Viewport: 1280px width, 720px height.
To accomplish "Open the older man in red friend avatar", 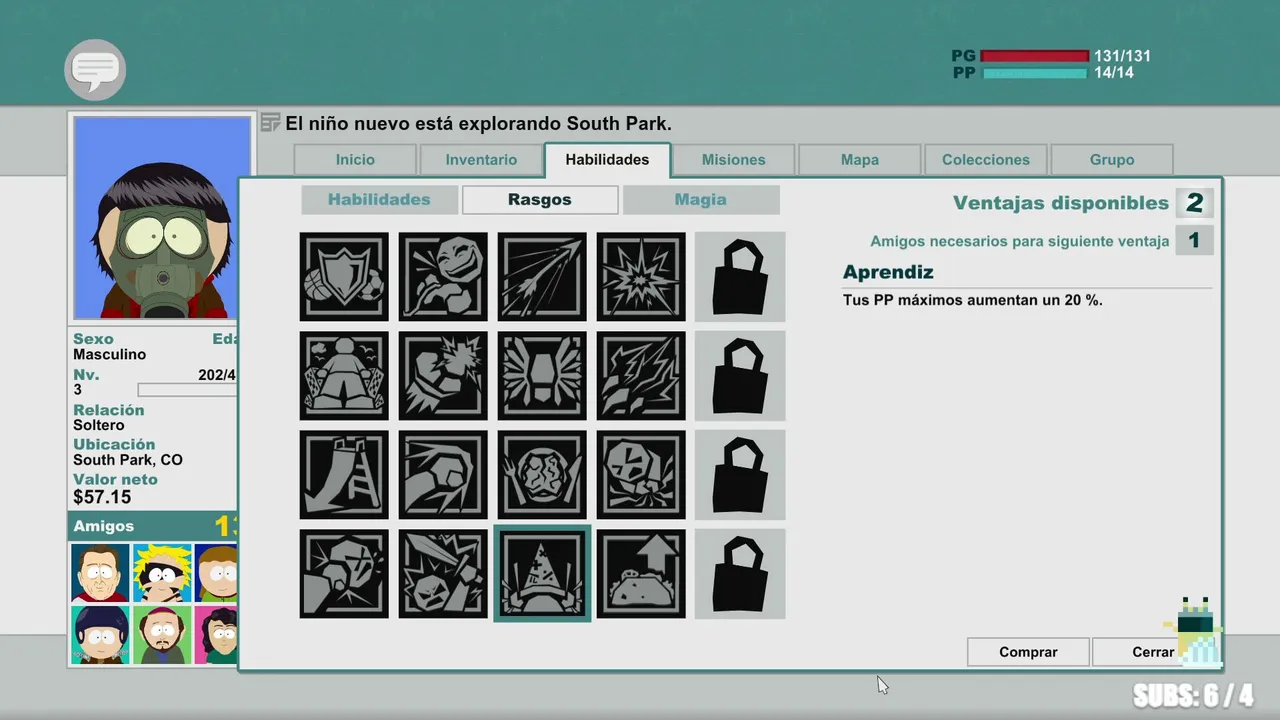I will (x=100, y=573).
